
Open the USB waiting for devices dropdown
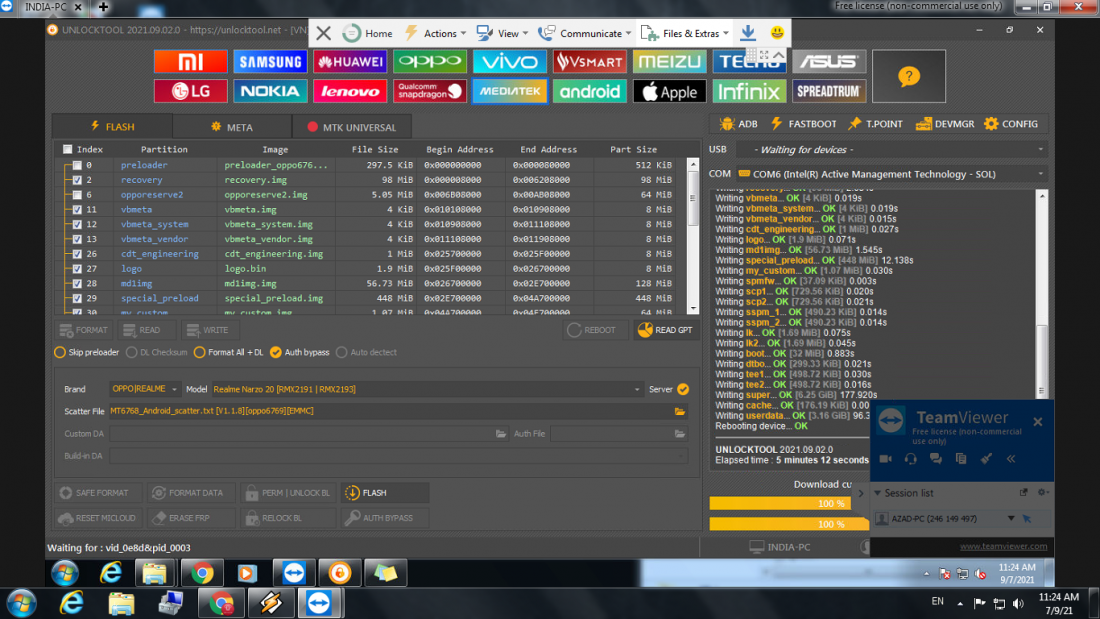894,149
